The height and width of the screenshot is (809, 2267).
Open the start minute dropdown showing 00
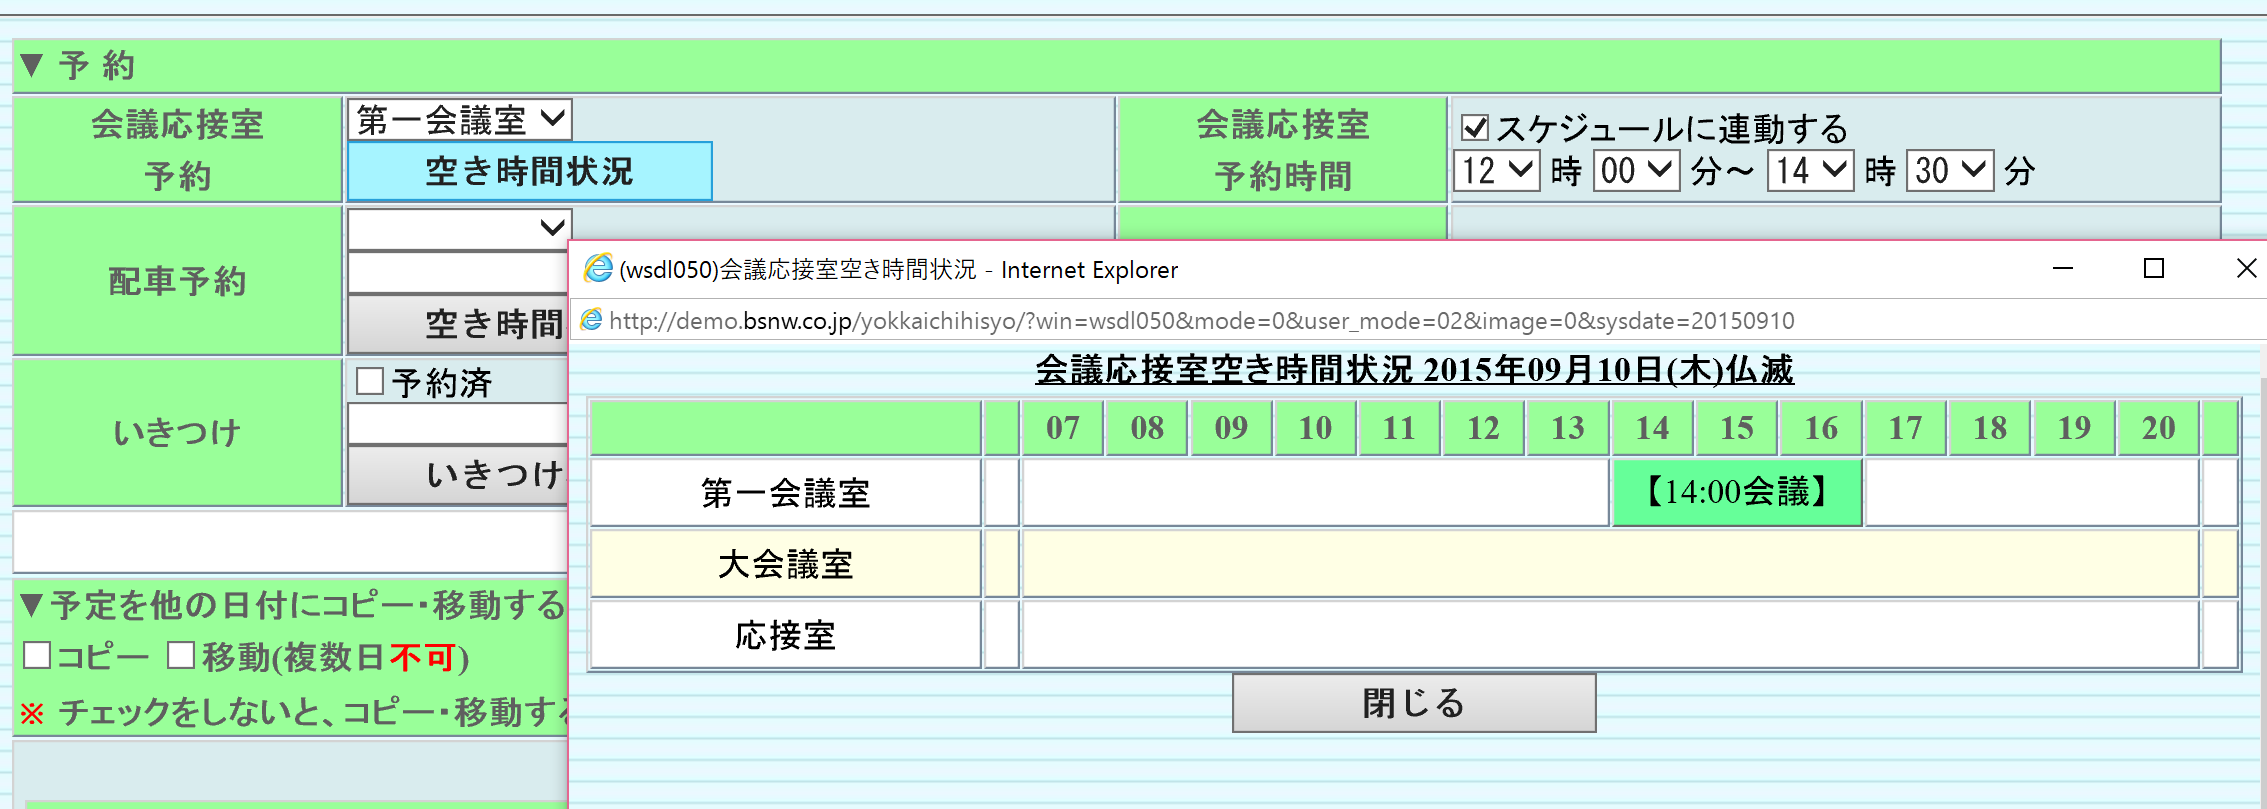coord(1636,171)
